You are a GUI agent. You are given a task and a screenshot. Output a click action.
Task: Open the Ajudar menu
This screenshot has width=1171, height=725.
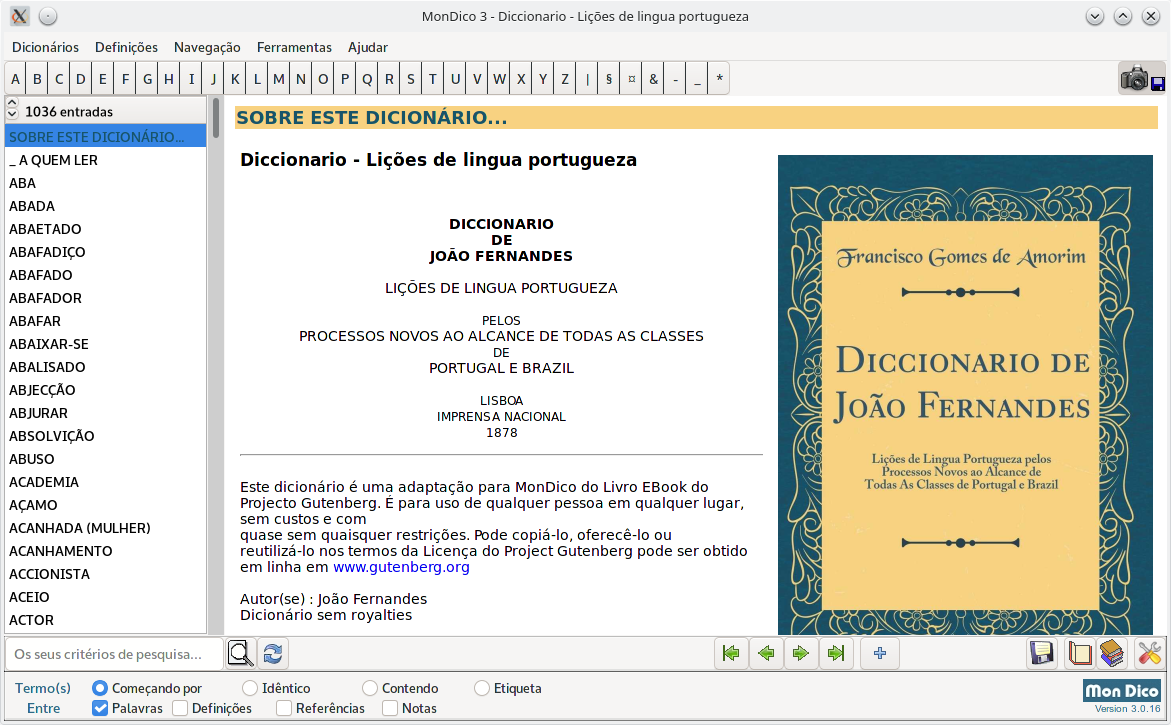367,47
